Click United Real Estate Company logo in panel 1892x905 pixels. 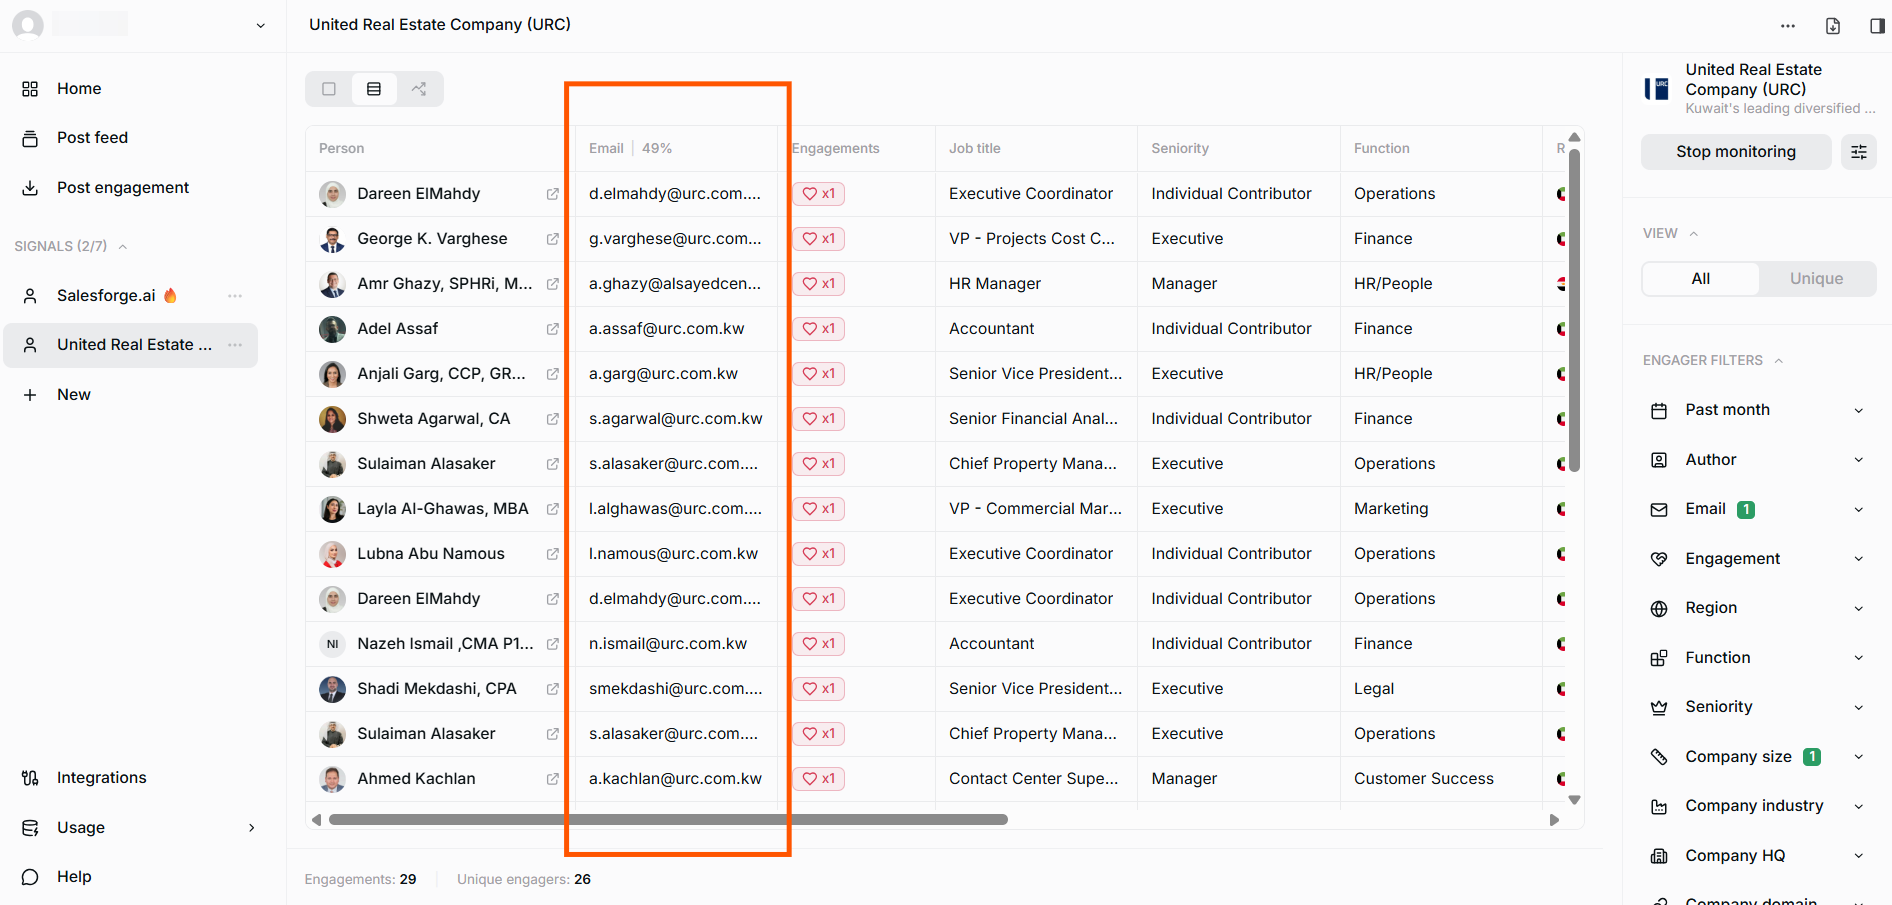click(1657, 89)
